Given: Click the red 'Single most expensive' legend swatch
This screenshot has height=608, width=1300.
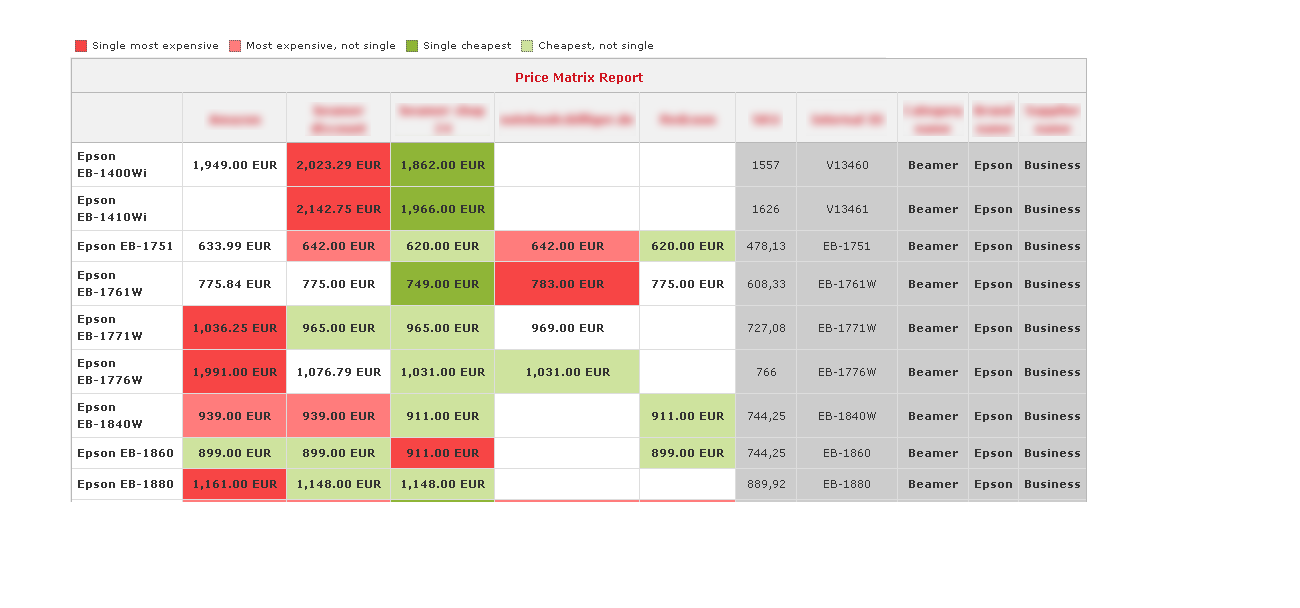Looking at the screenshot, I should [81, 46].
